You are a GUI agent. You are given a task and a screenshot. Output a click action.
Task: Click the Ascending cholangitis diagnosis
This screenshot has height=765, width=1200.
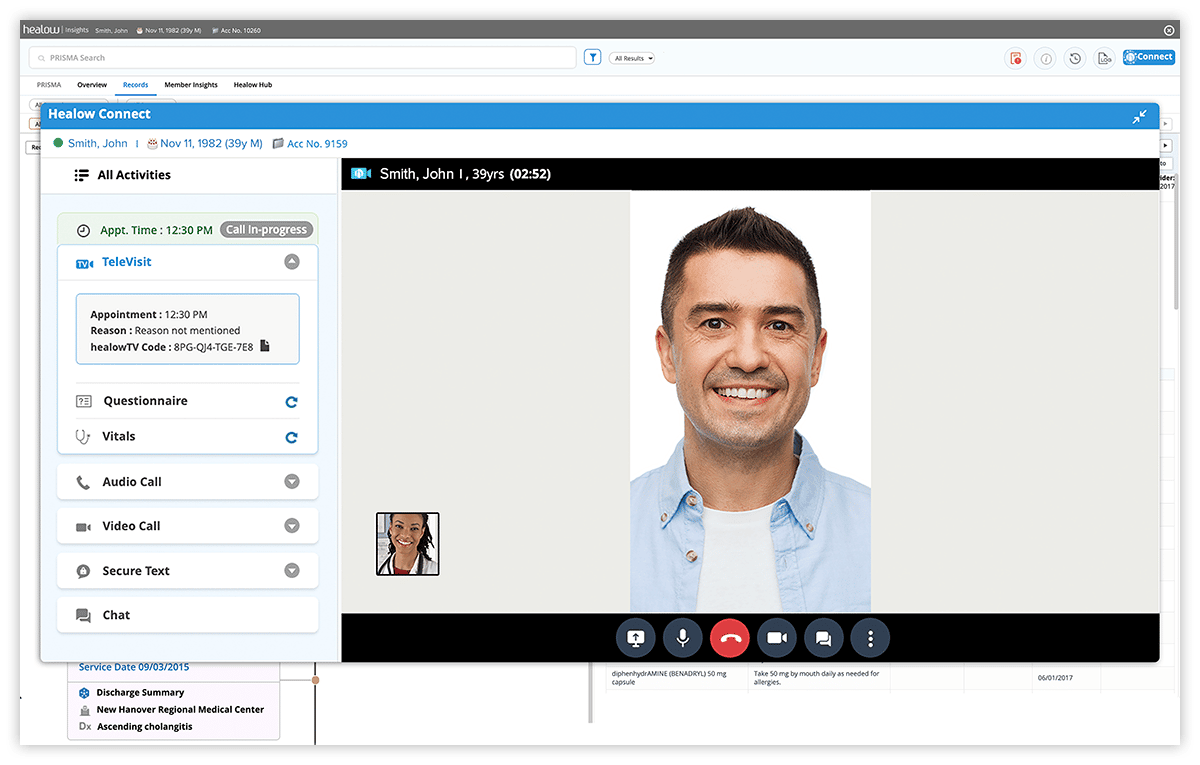coord(144,727)
